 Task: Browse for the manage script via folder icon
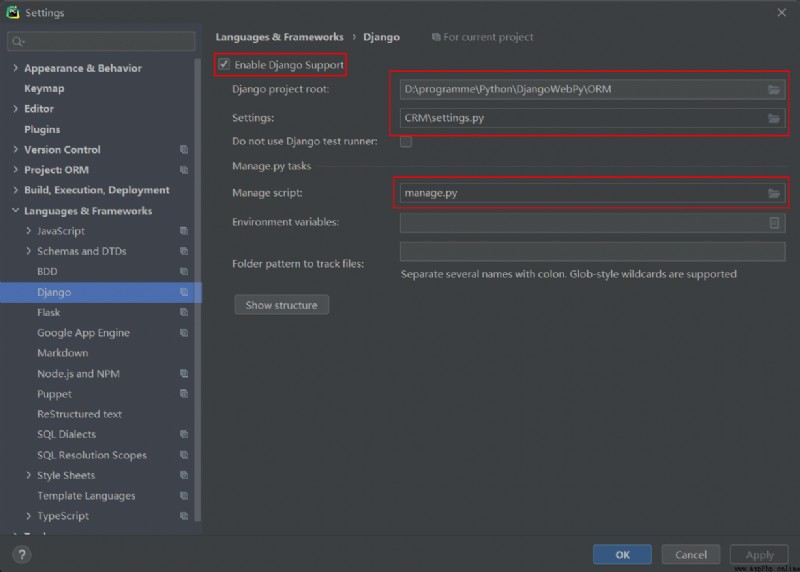[773, 193]
